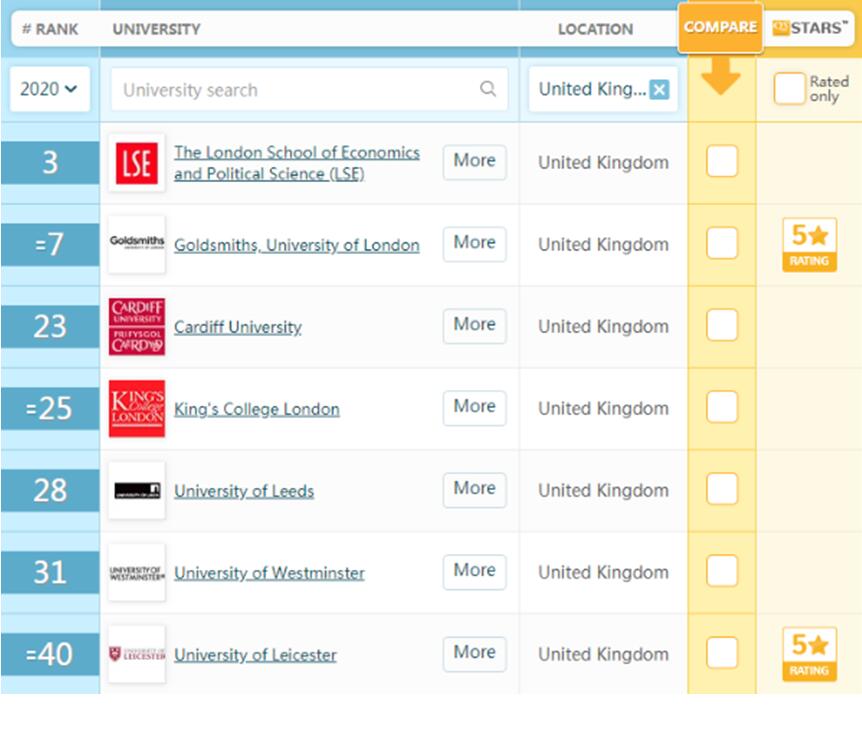The image size is (862, 744).
Task: Click Goldsmiths' 5-star rating badge
Action: (809, 245)
